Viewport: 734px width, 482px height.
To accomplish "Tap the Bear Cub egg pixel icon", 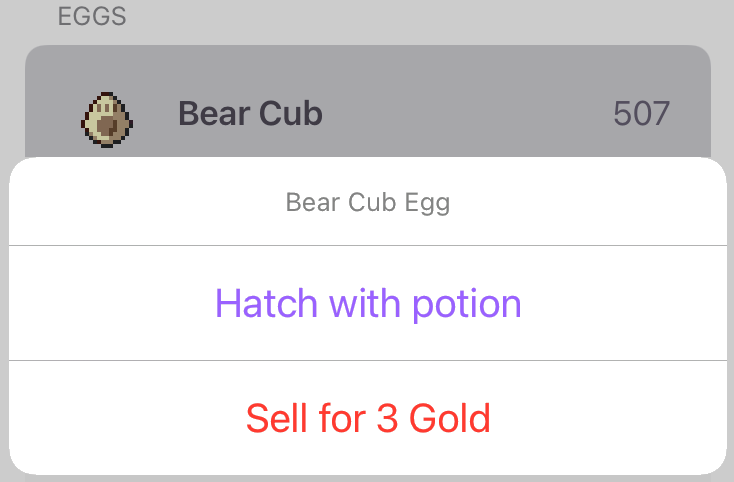I will [x=106, y=119].
